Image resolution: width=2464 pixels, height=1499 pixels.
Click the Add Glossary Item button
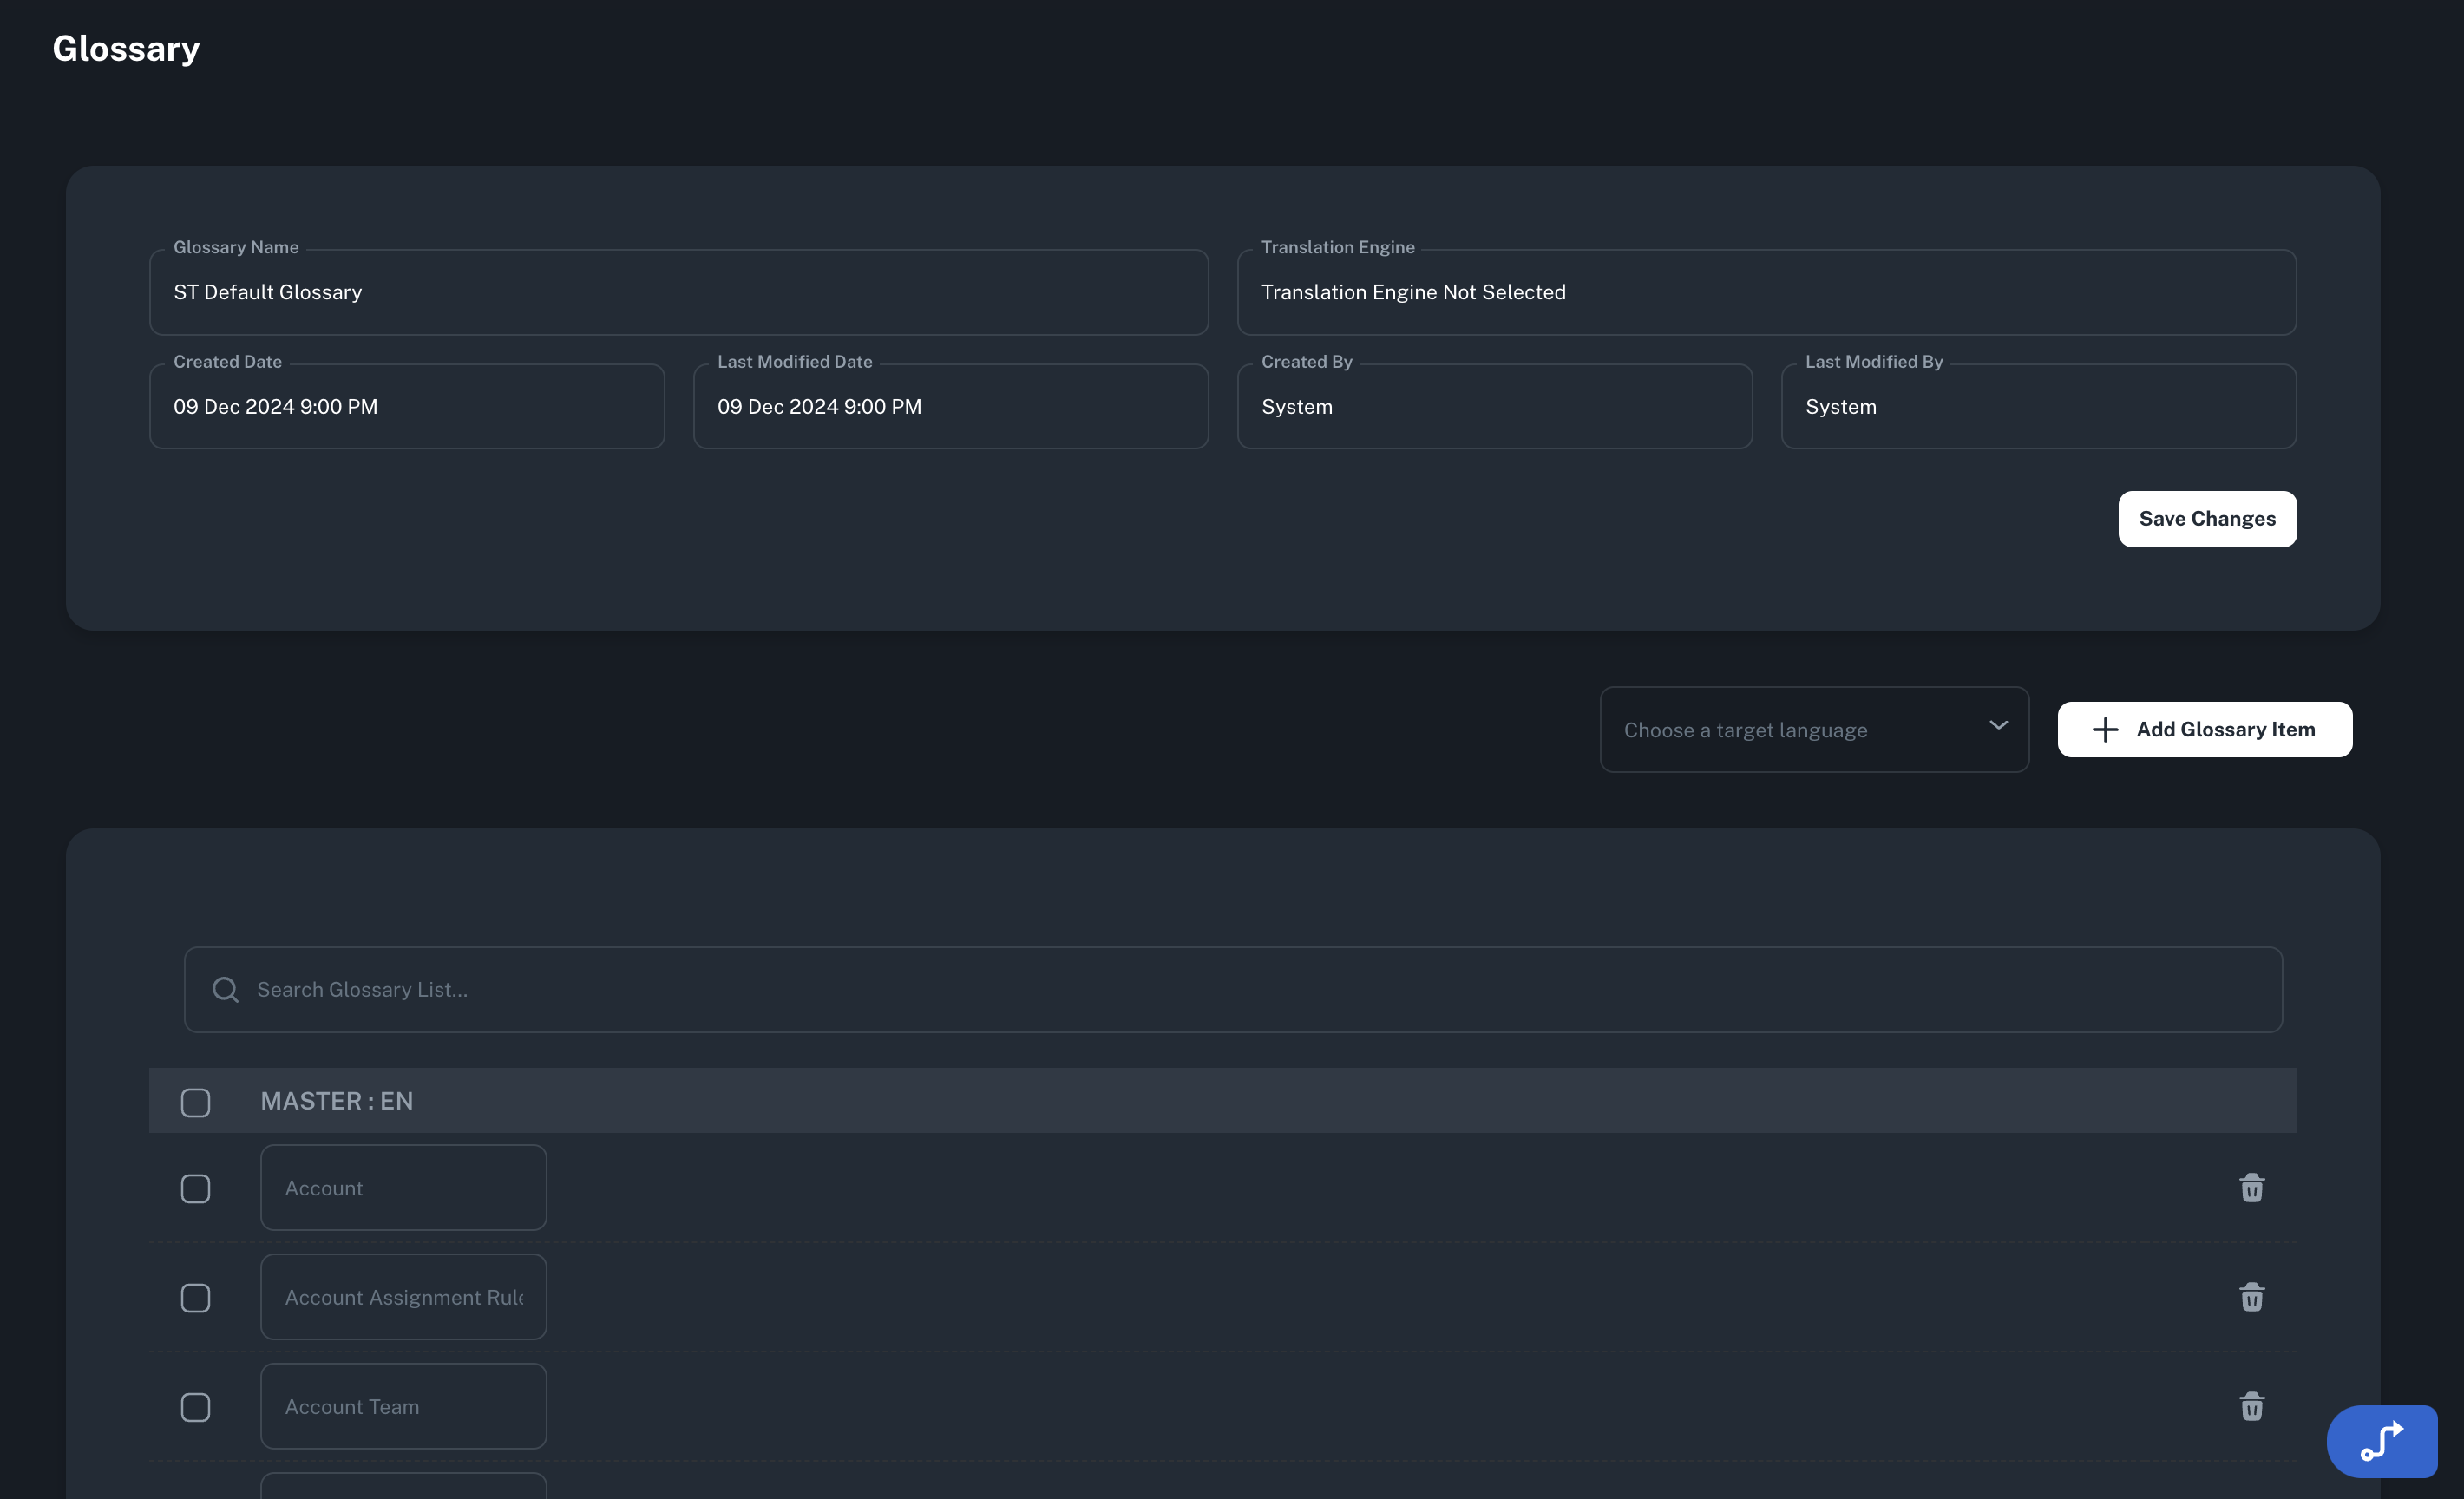click(x=2204, y=729)
